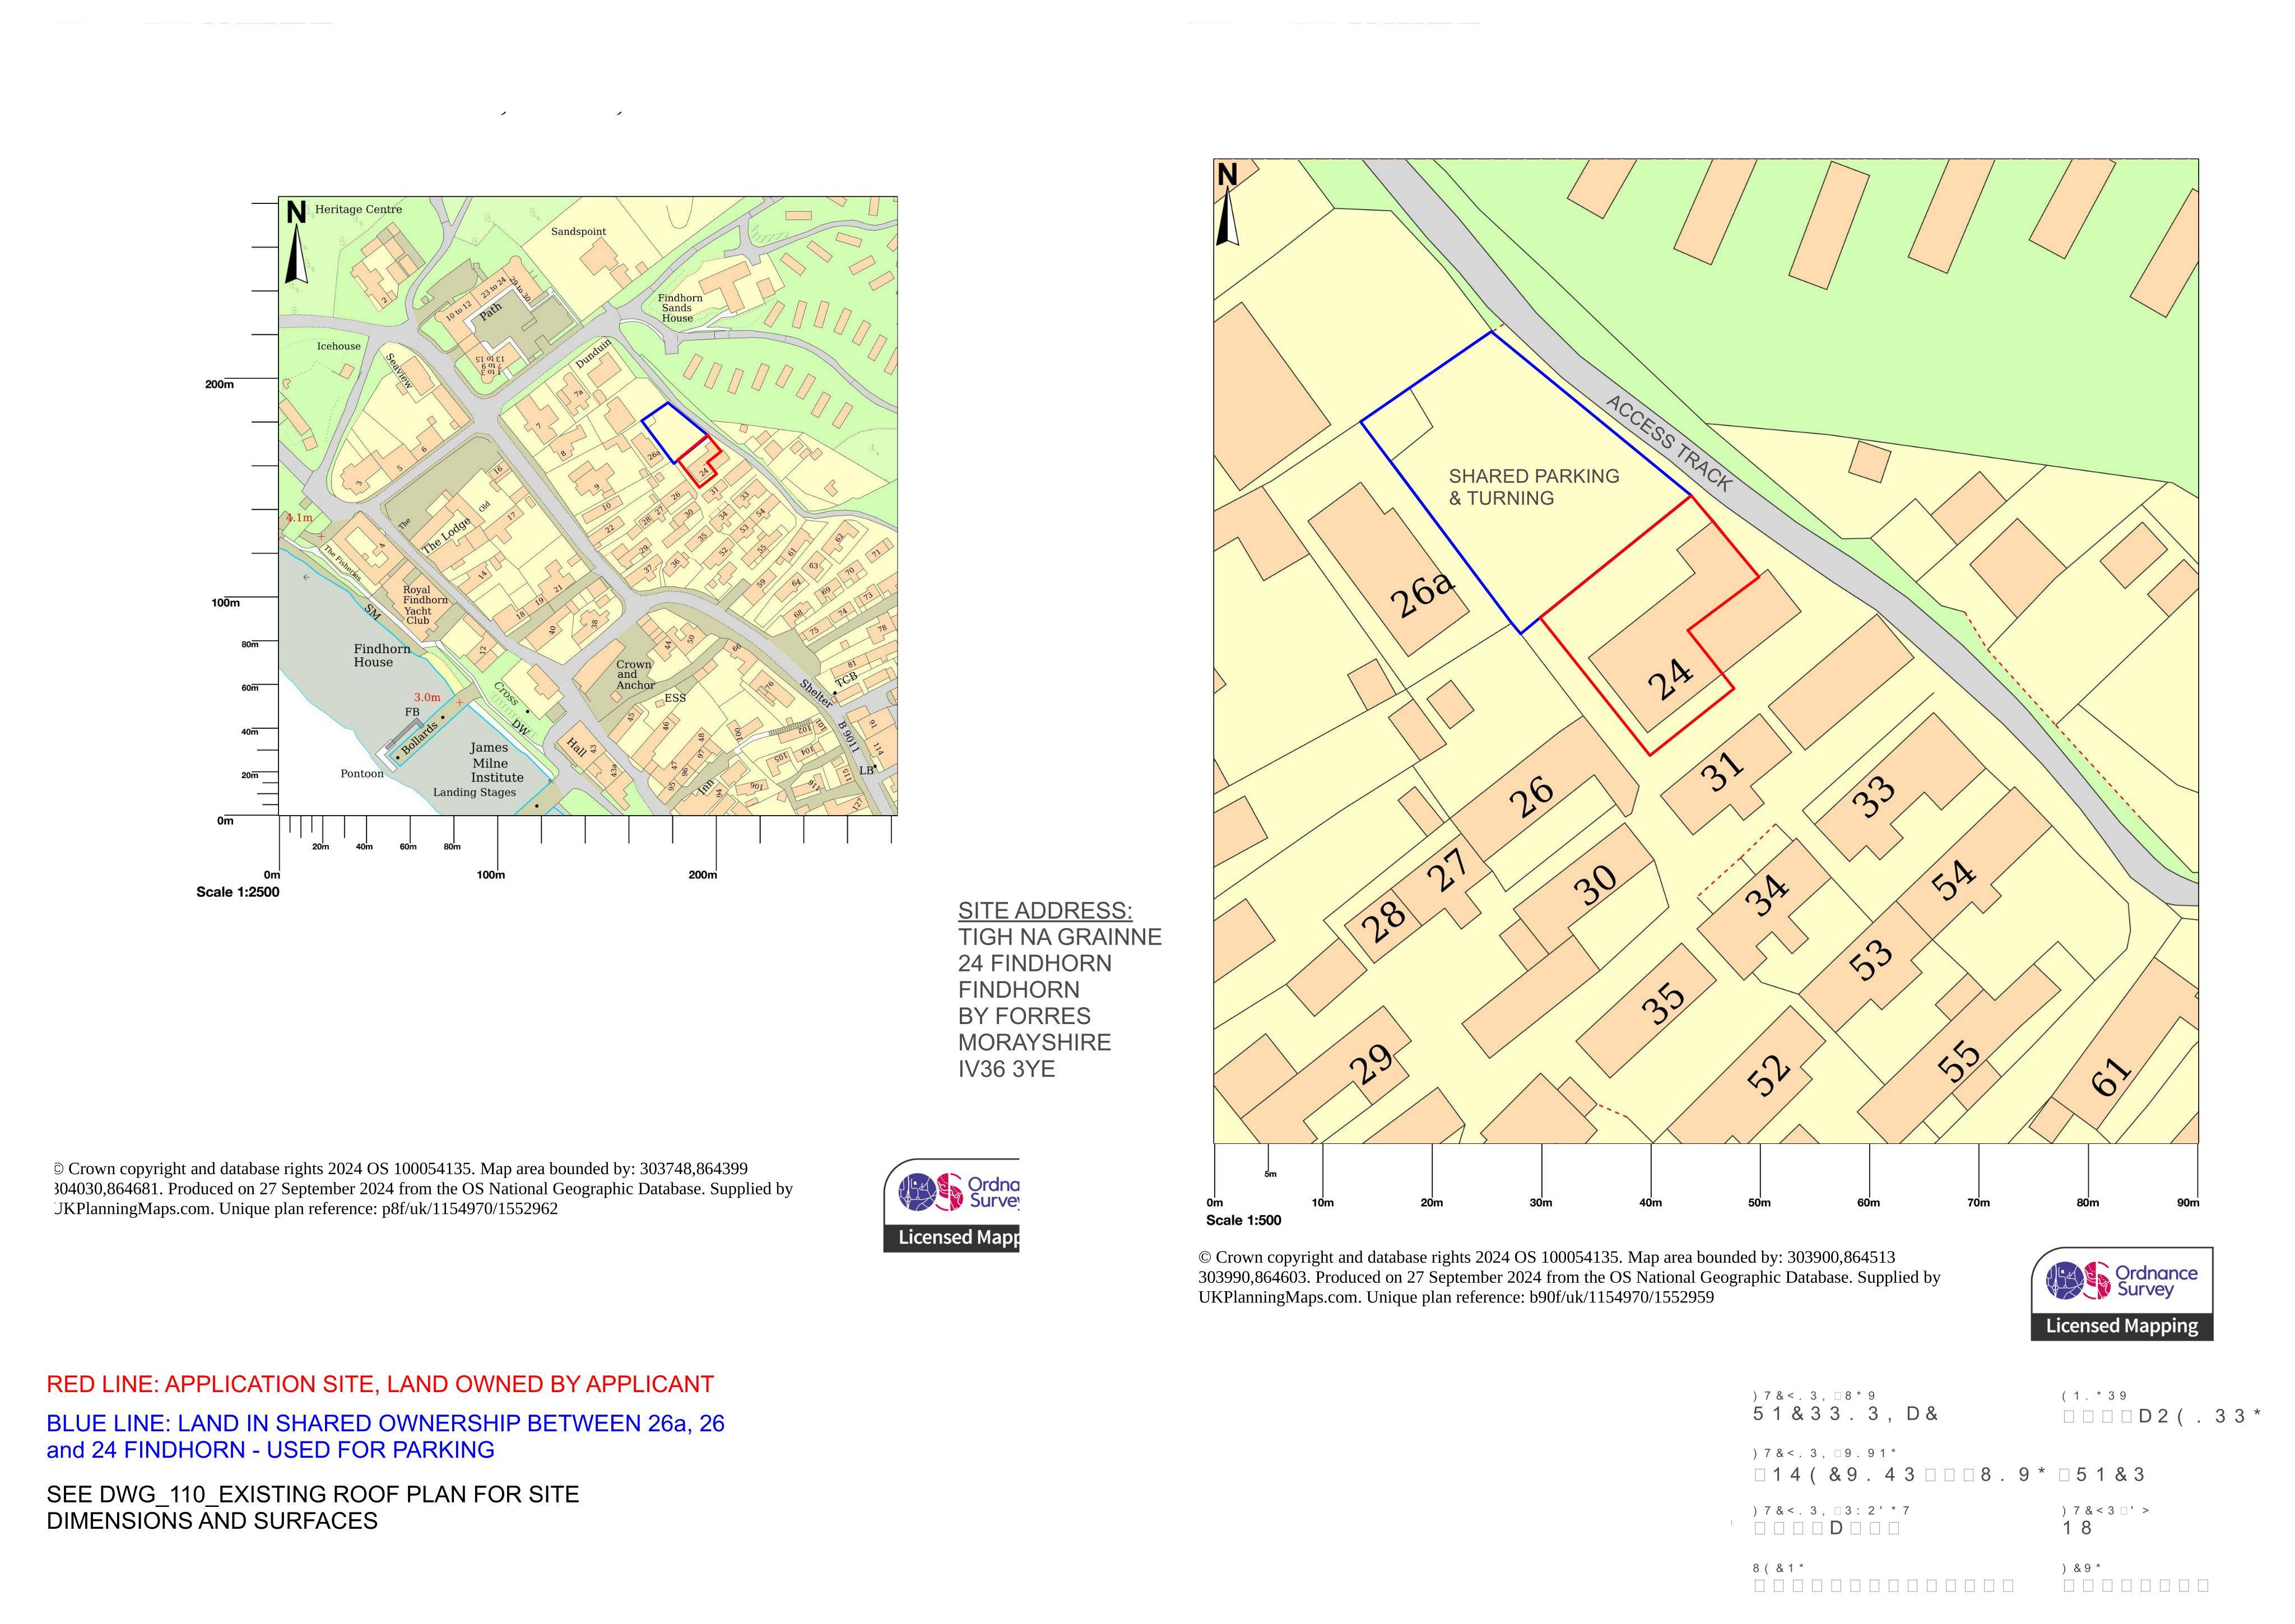
Task: Click the Ordnance Survey logo beneath the 1:500 plan
Action: (2121, 1293)
